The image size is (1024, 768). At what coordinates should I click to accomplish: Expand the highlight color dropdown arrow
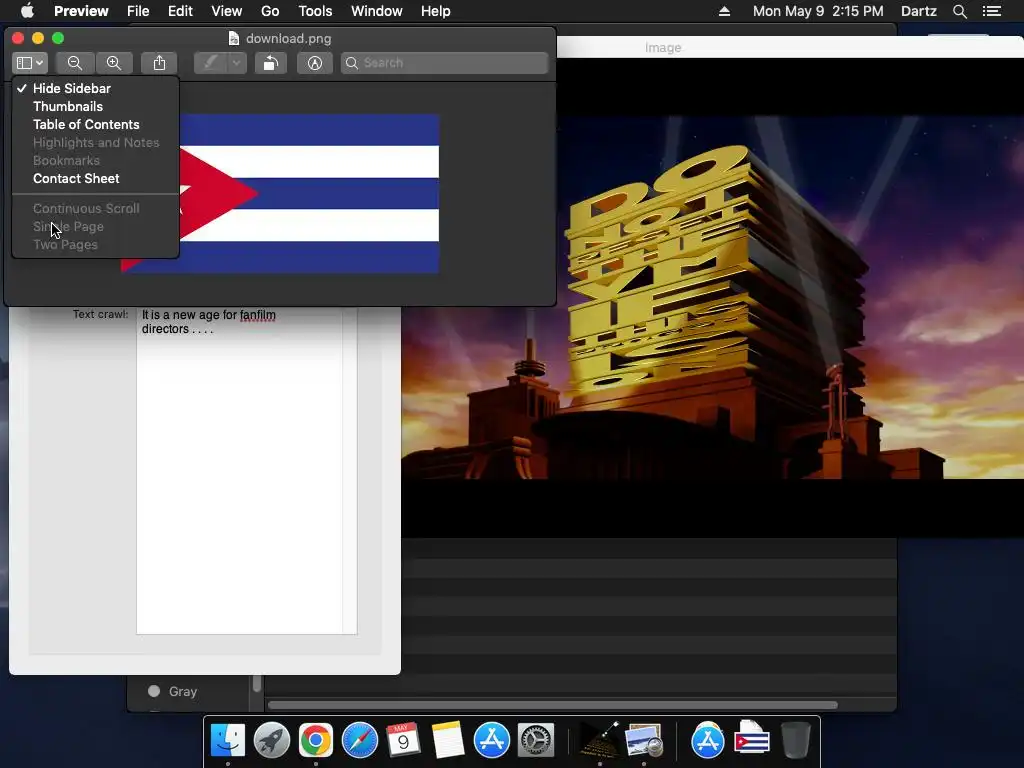point(236,63)
